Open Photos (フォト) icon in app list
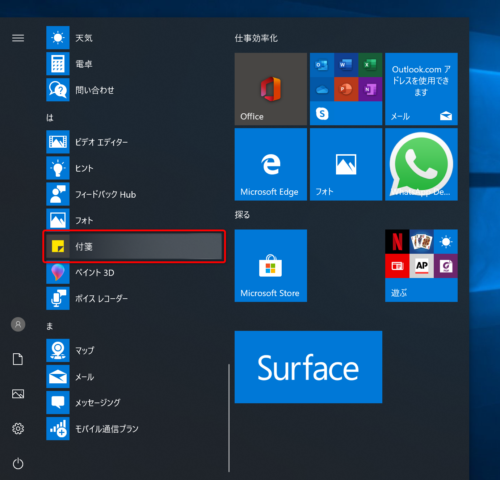Viewport: 500px width, 480px height. coord(58,220)
